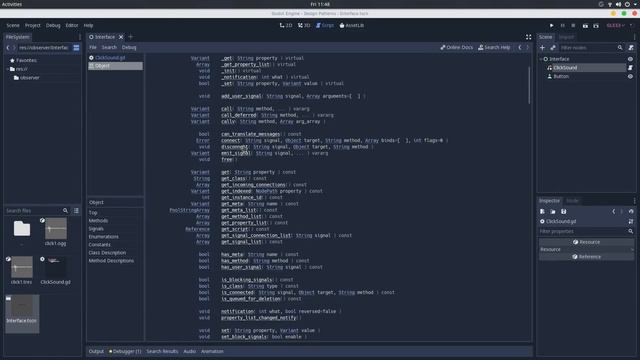Open the GLES3 renderer dropdown
This screenshot has height=360, width=640.
click(616, 25)
